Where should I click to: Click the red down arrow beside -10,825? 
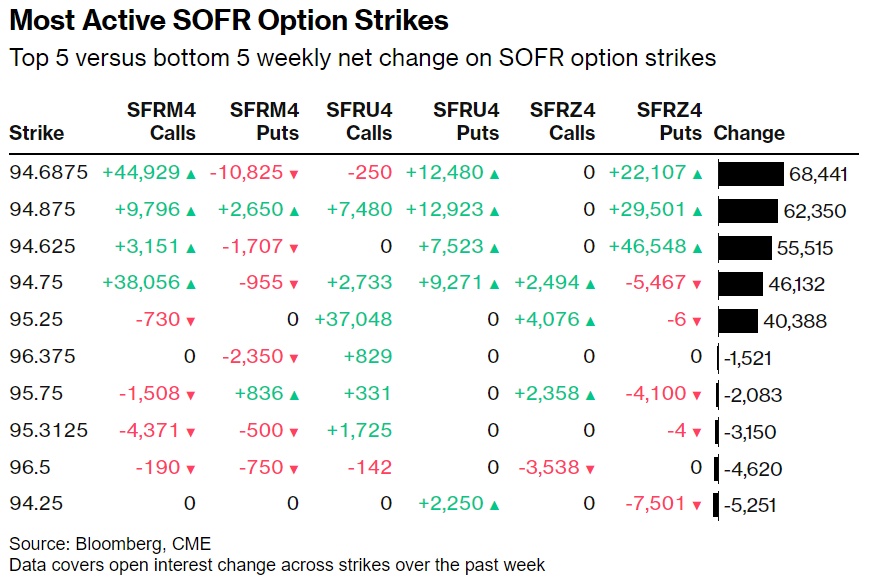tap(293, 175)
